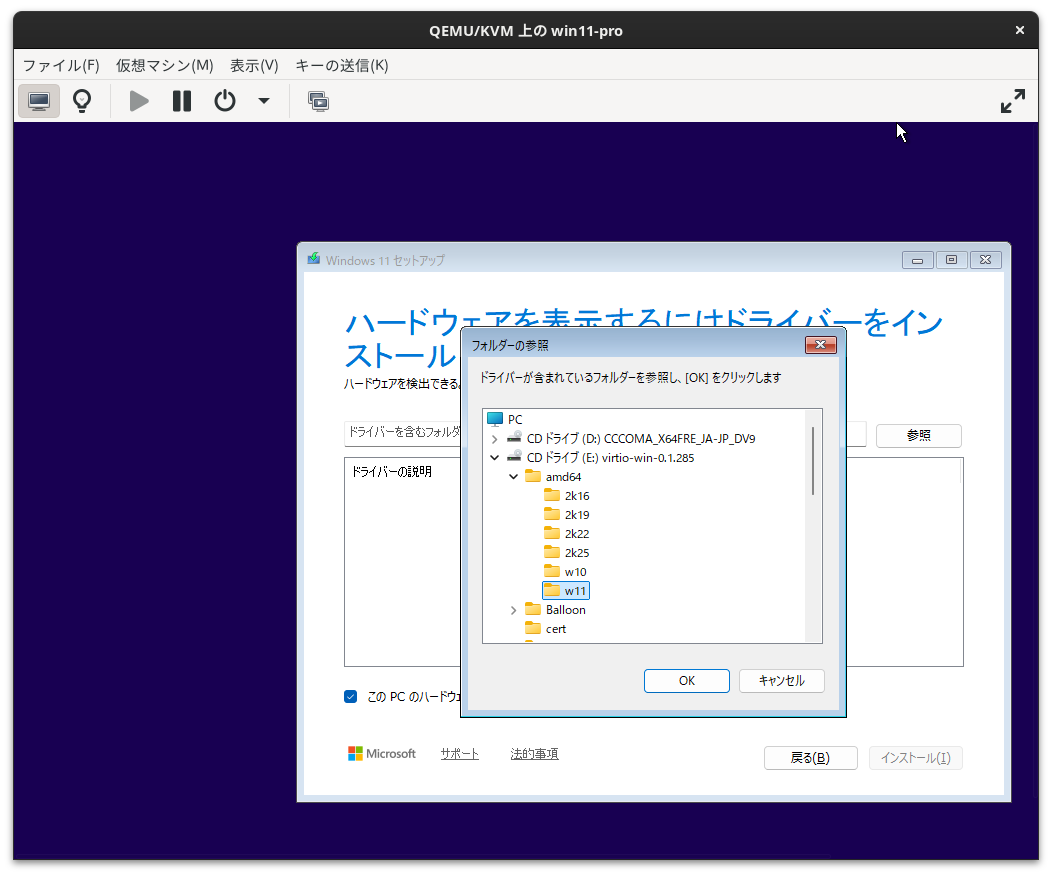1052x876 pixels.
Task: Expand the Balloon folder node
Action: [x=513, y=609]
